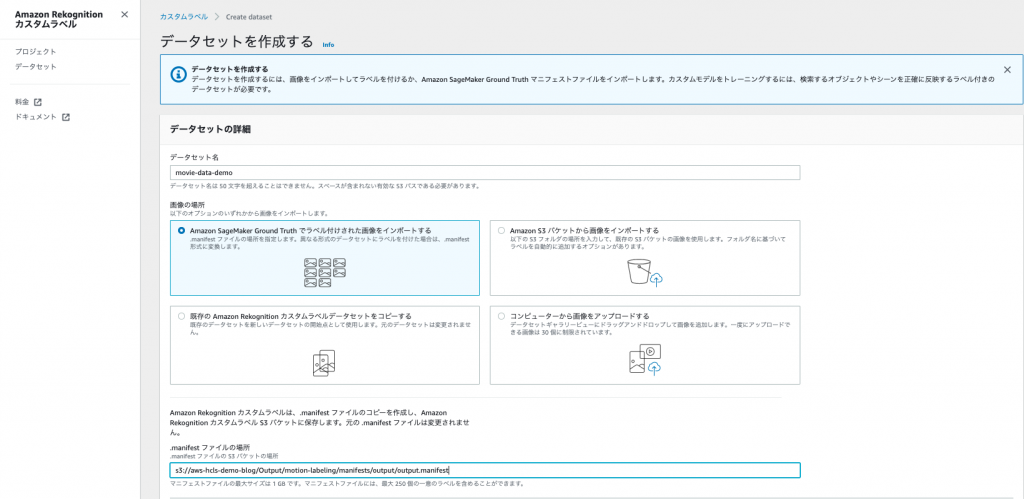The height and width of the screenshot is (499, 1024).
Task: Click Amazon Rekognition カスタムラベル sidebar title
Action: 59,19
